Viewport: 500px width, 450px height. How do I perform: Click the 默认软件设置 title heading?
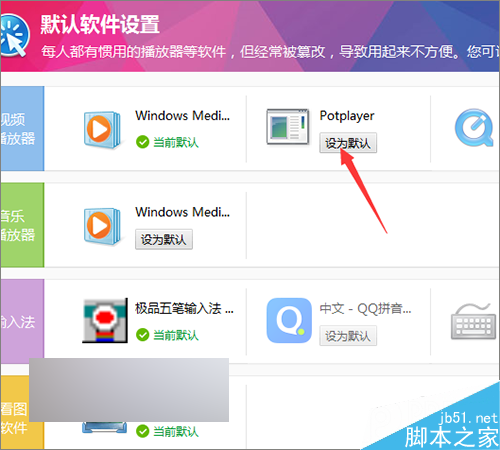(100, 24)
